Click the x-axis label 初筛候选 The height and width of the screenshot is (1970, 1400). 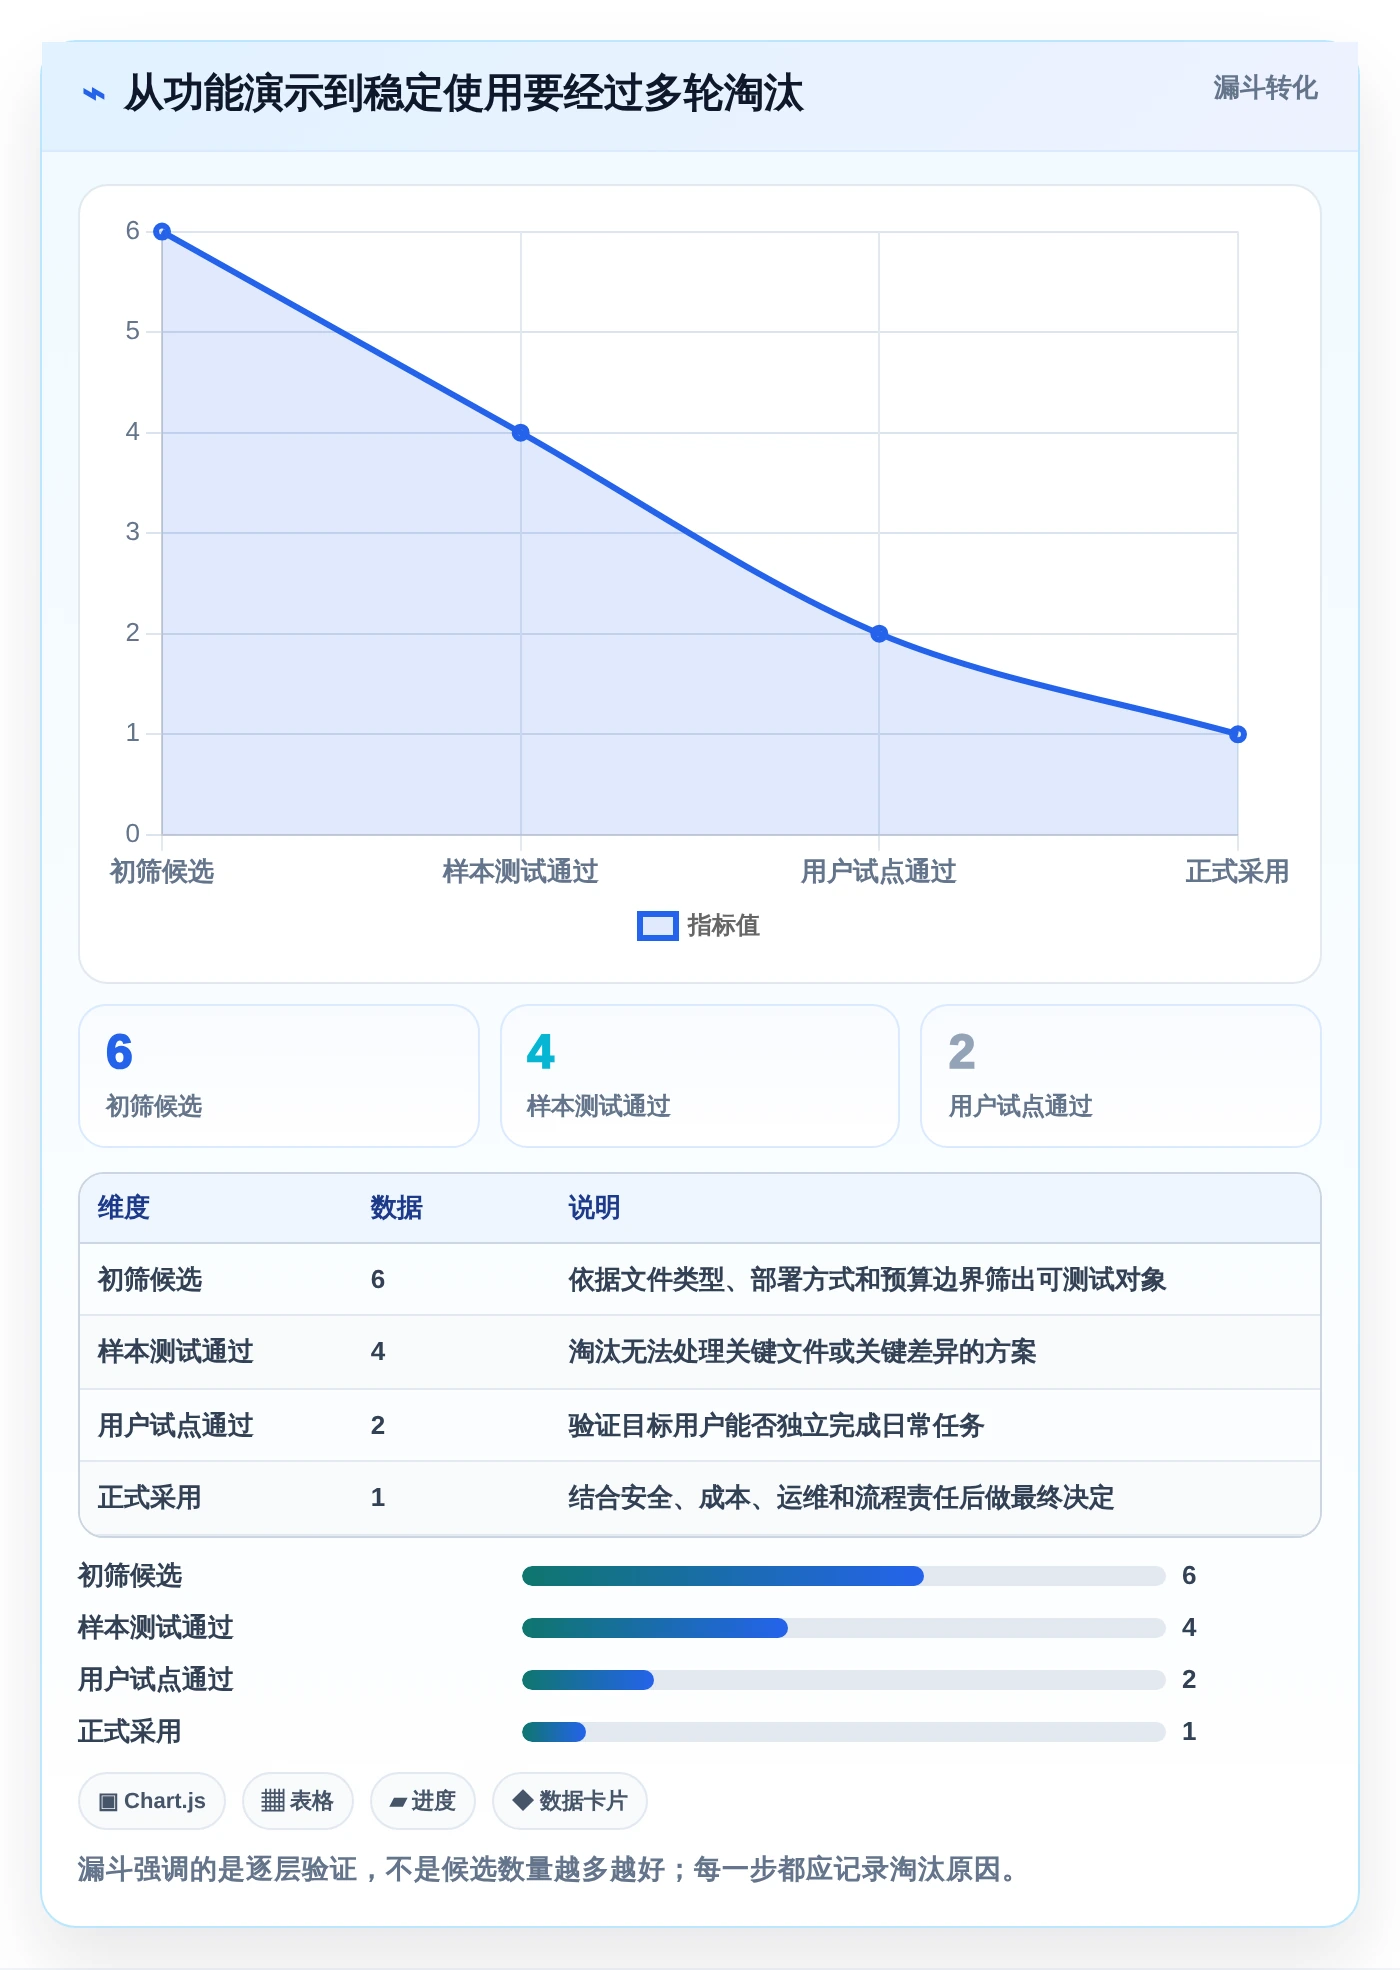click(162, 872)
